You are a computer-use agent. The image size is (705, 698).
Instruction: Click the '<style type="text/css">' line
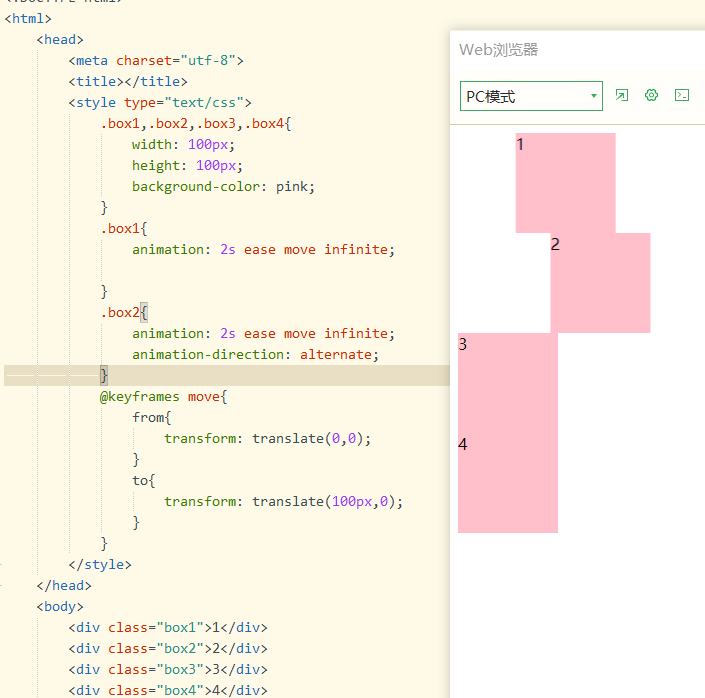pos(160,103)
